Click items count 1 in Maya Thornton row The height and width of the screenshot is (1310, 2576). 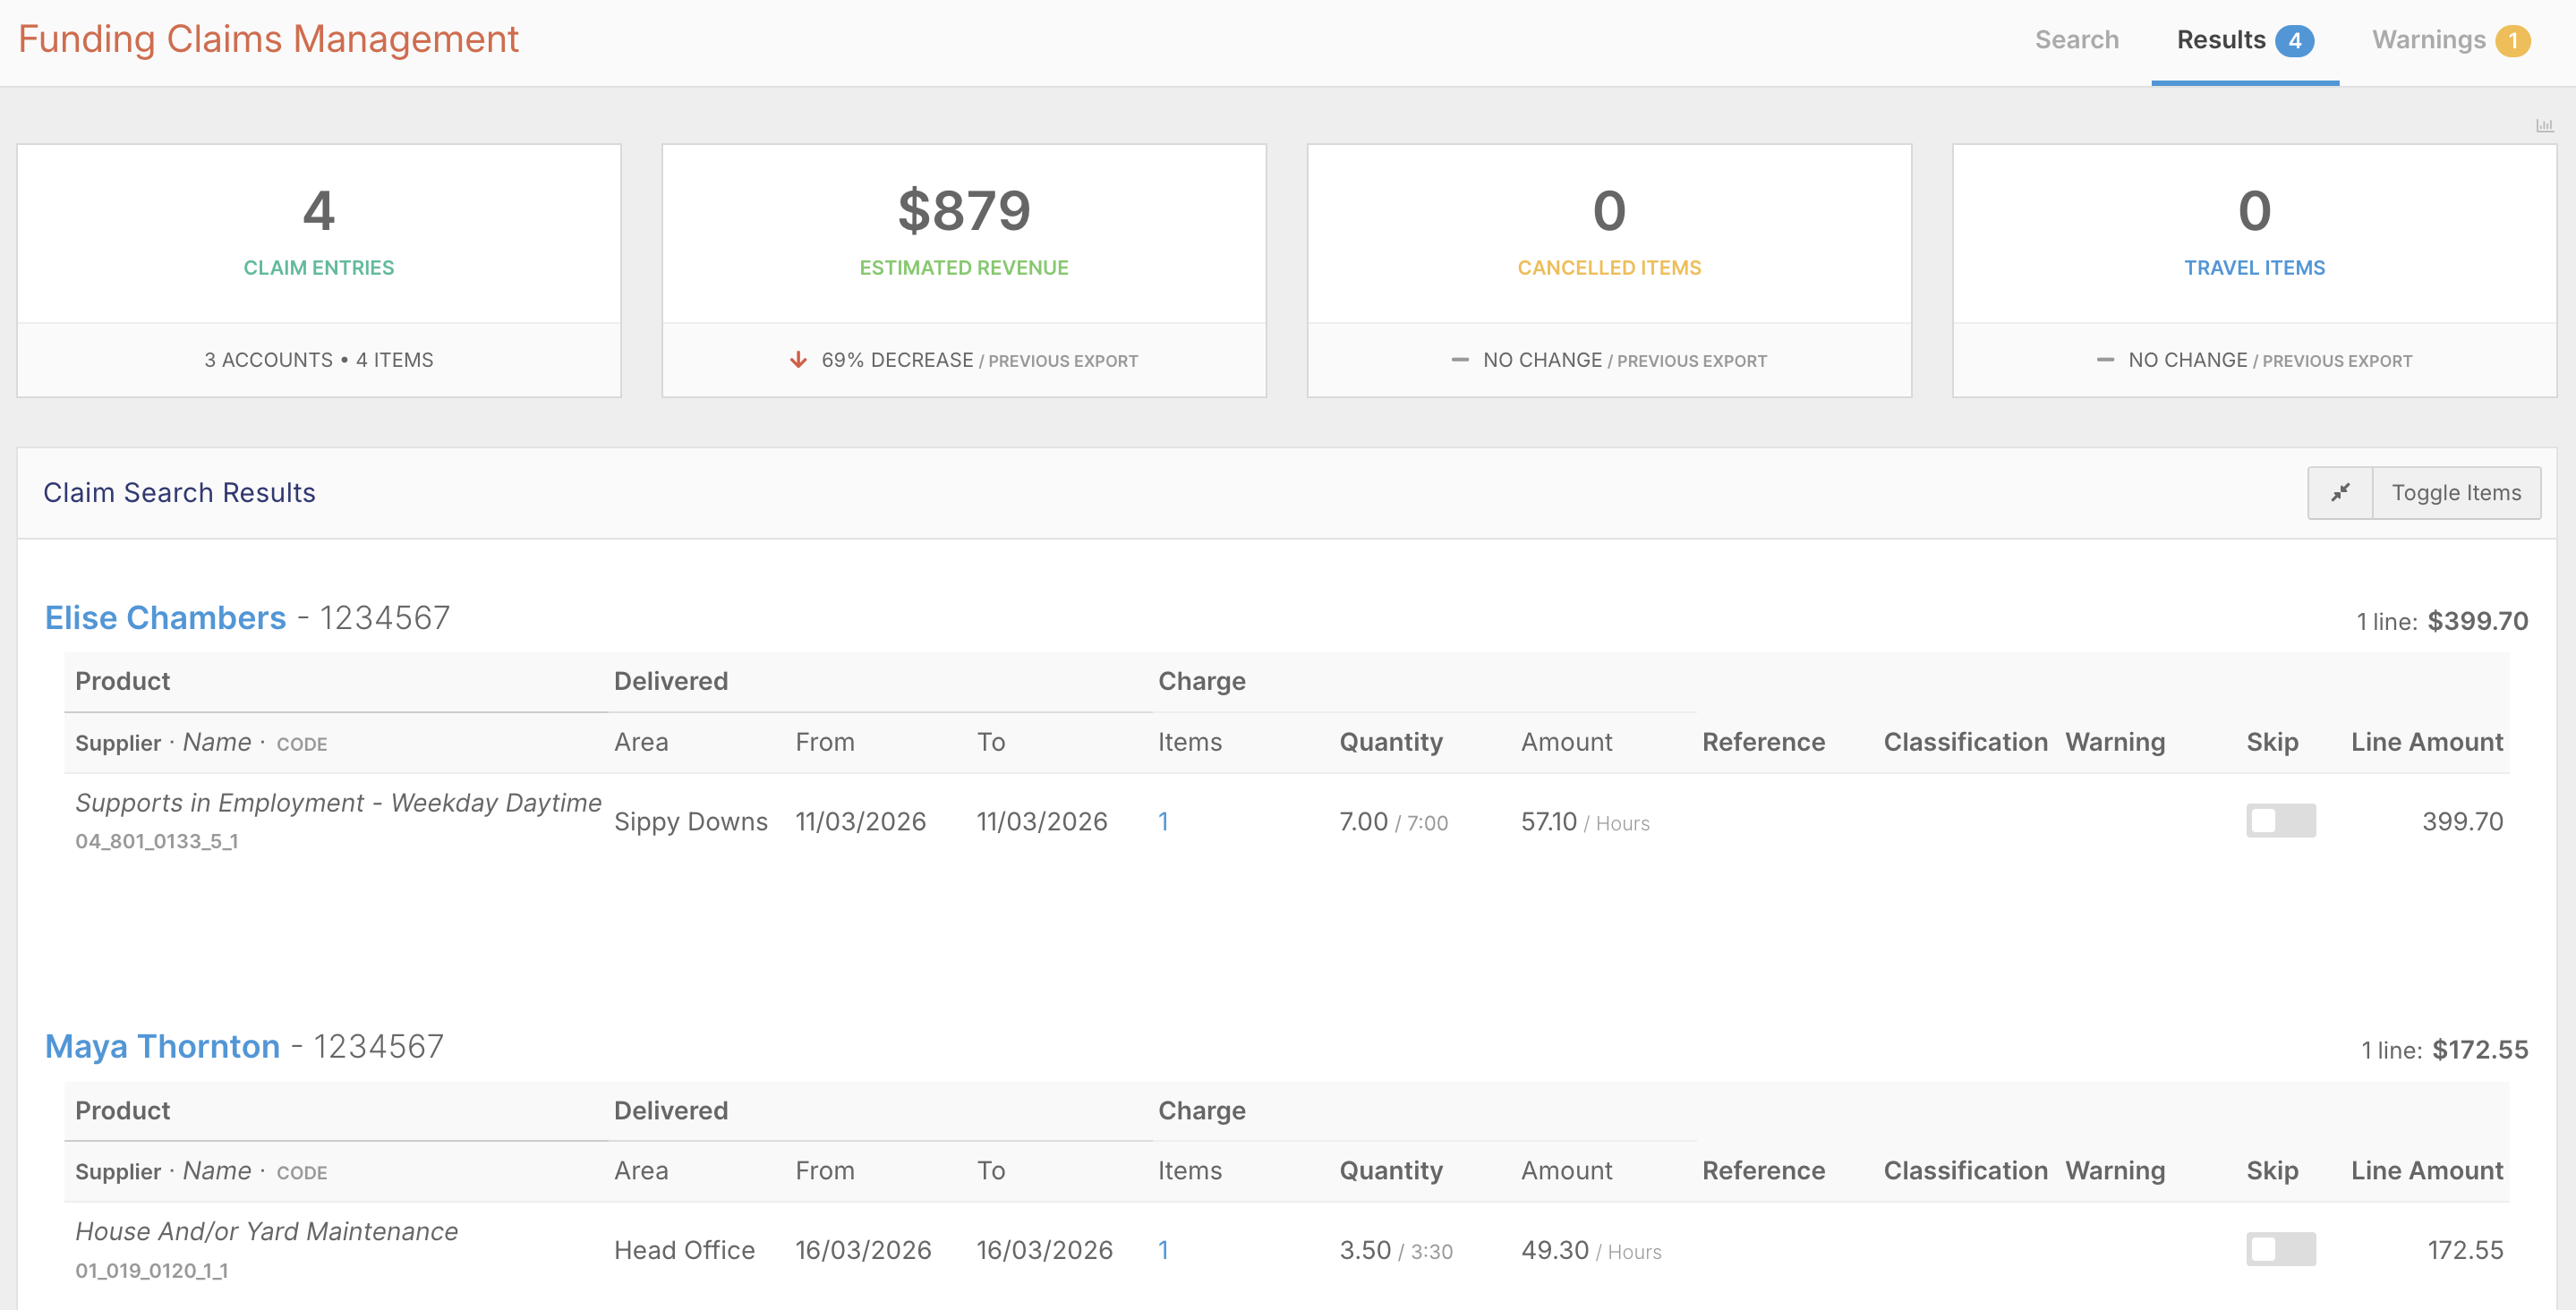[x=1163, y=1249]
